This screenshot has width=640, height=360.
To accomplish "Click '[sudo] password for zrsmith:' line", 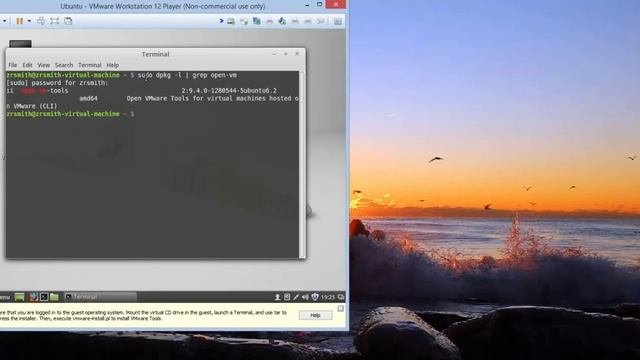I will pos(58,83).
